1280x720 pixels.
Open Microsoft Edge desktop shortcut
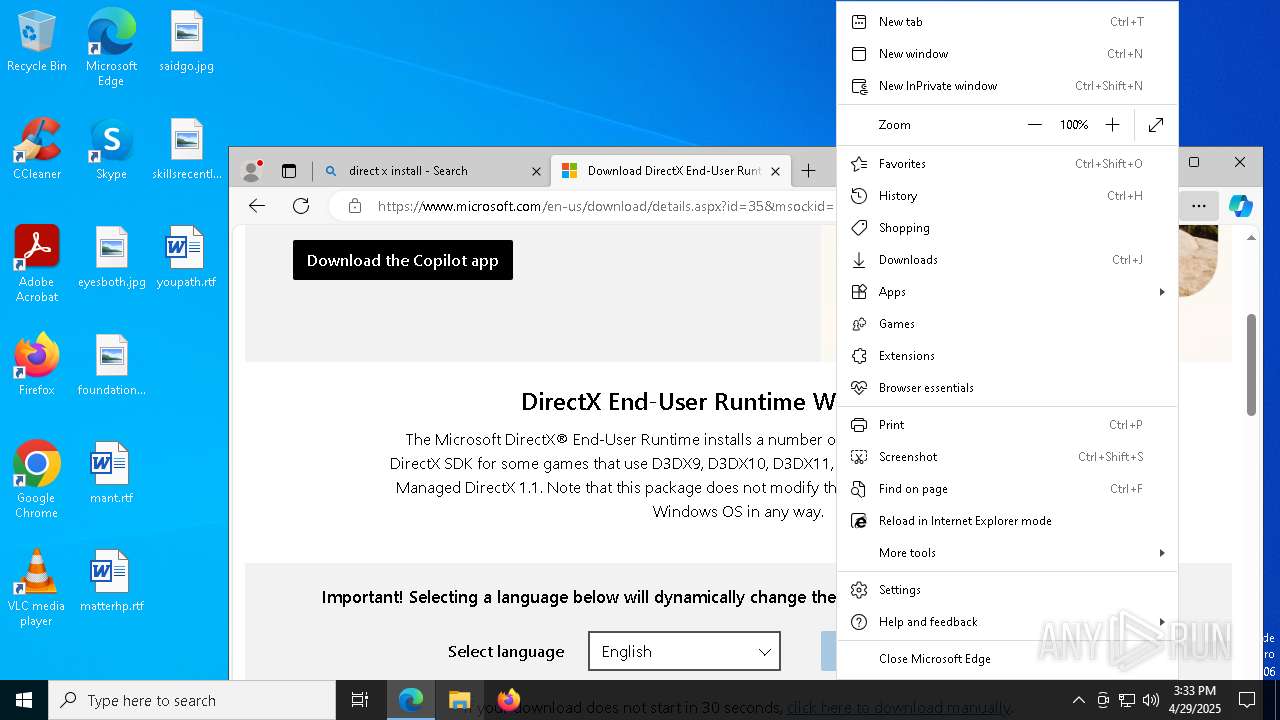point(111,47)
